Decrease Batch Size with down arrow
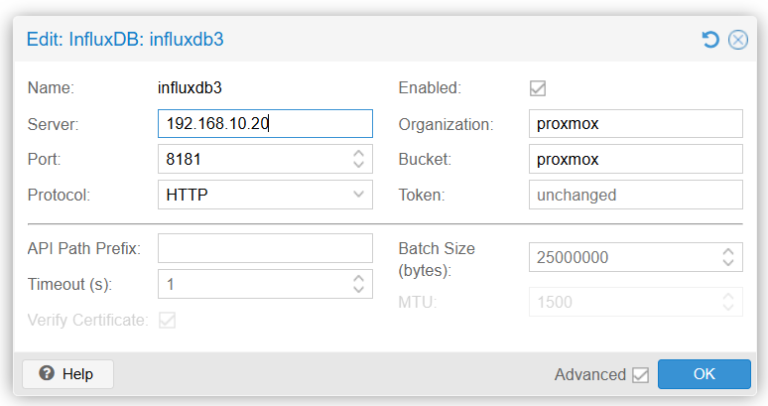The width and height of the screenshot is (768, 406). pos(728,263)
